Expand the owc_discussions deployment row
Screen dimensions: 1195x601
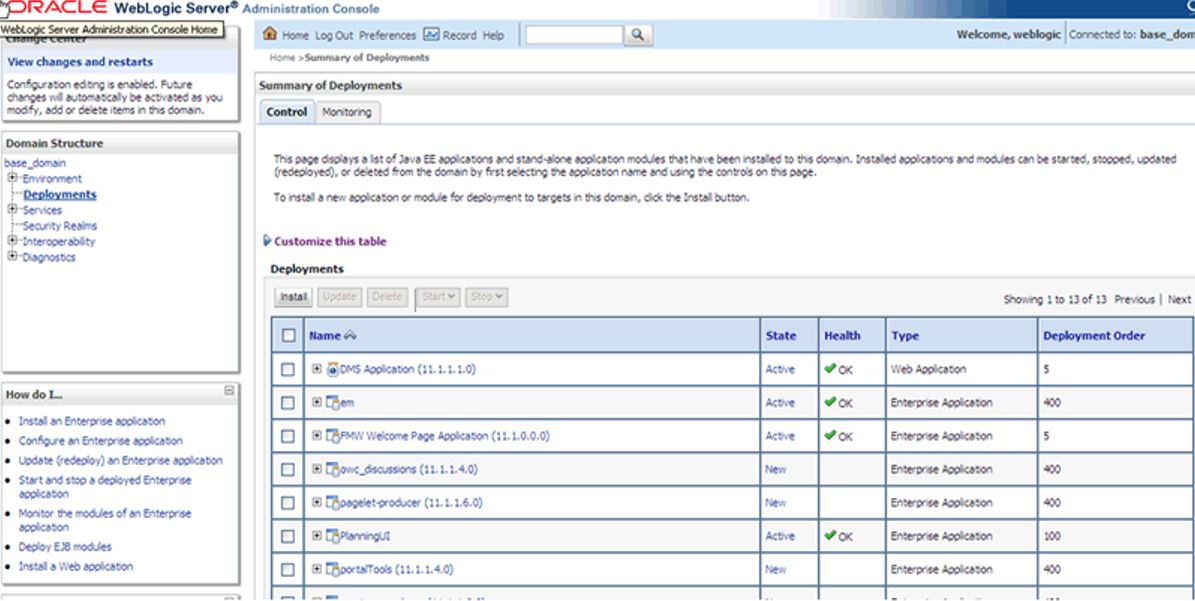pos(317,469)
